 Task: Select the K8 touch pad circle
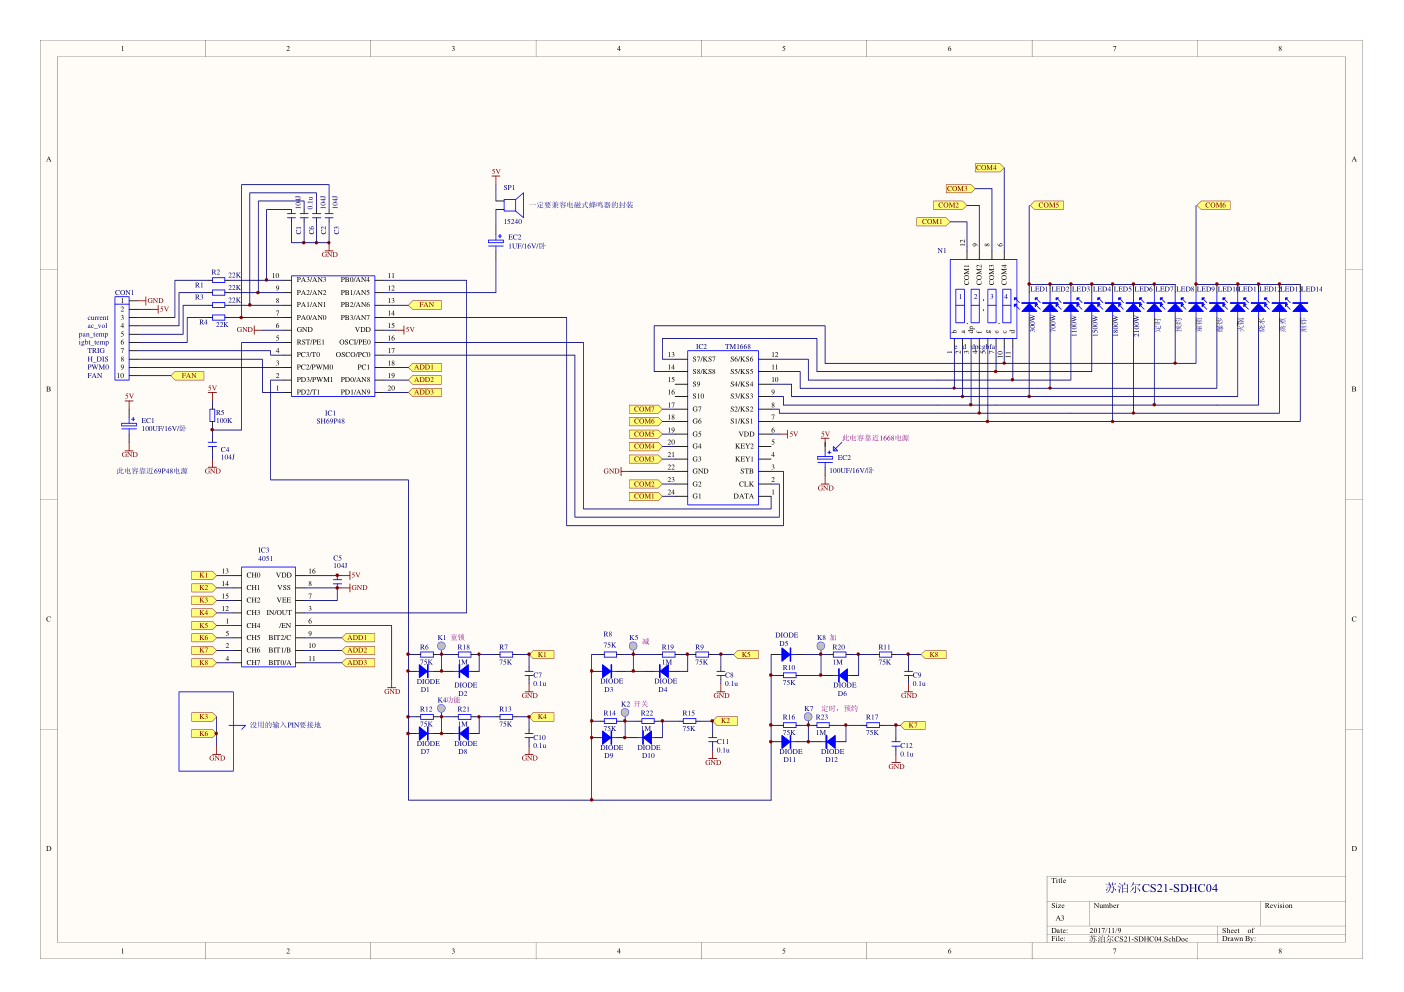click(821, 647)
